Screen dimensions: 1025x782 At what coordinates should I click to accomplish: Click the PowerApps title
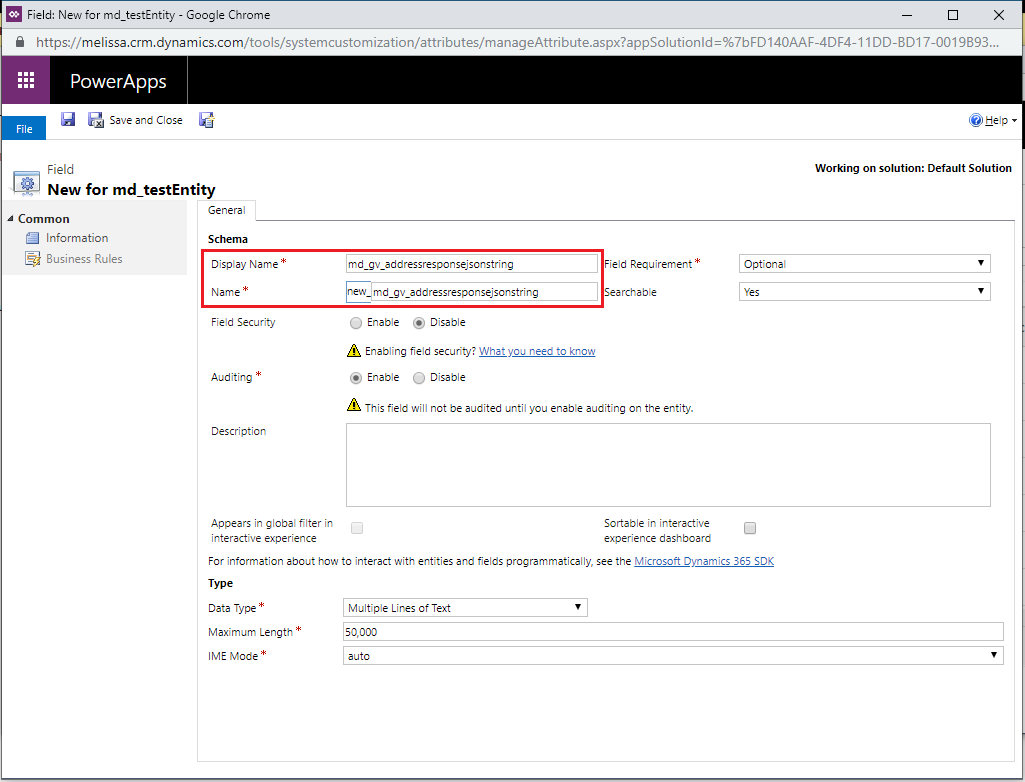point(118,81)
